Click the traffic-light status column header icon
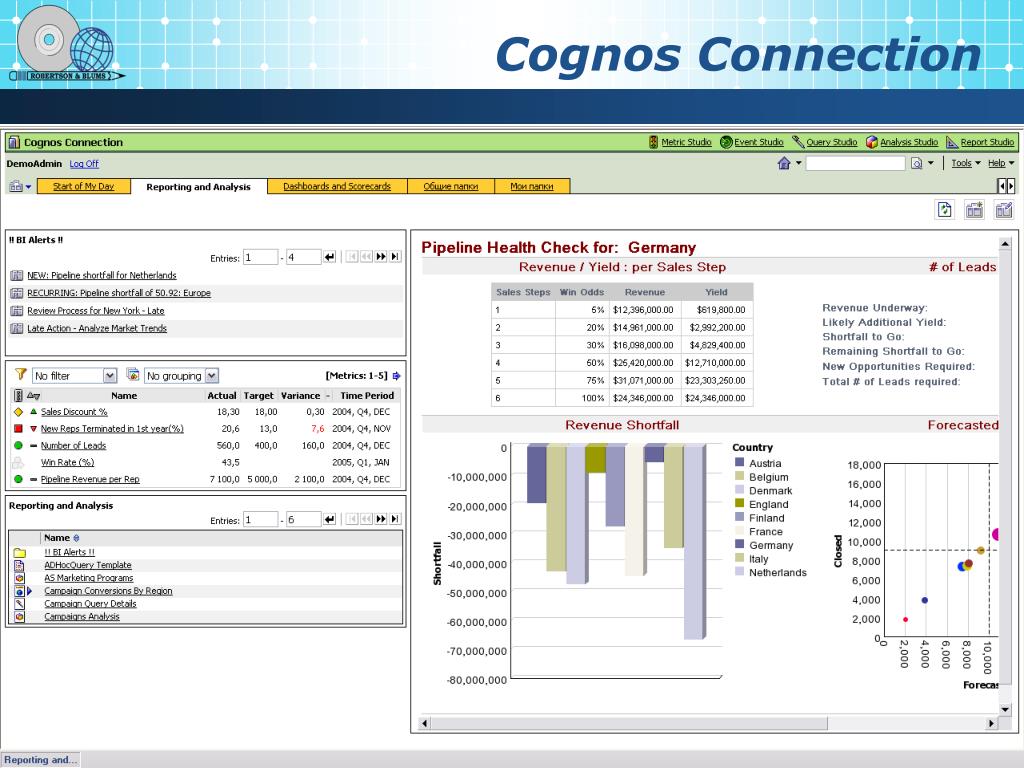 click(x=18, y=395)
